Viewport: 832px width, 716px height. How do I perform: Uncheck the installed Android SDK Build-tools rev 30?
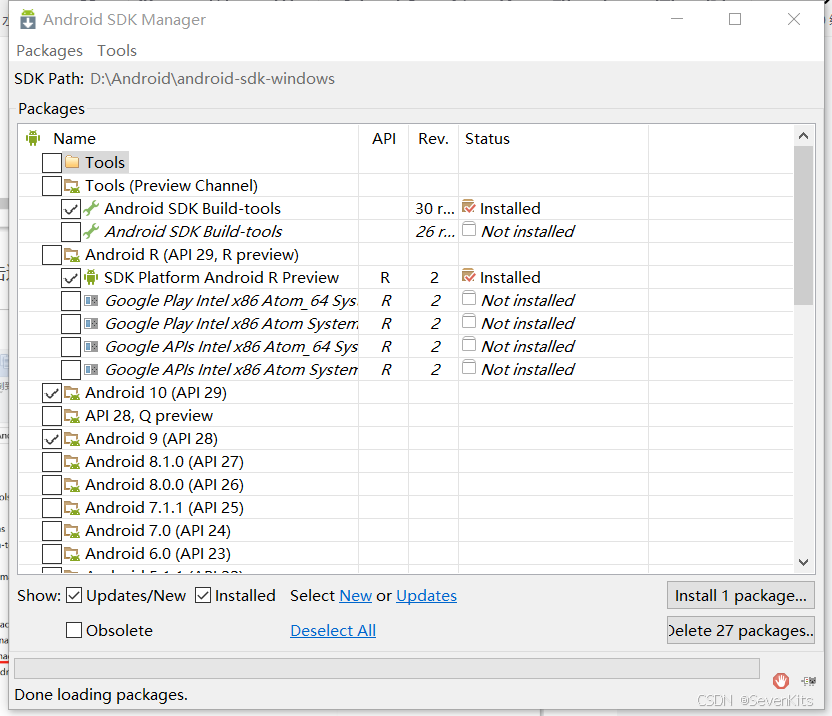pyautogui.click(x=71, y=209)
